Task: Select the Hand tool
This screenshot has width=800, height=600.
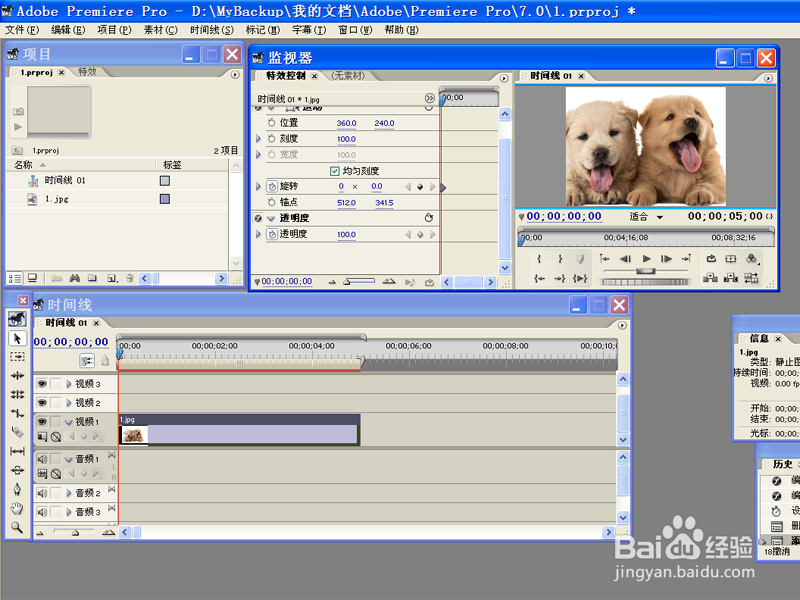Action: click(x=17, y=508)
